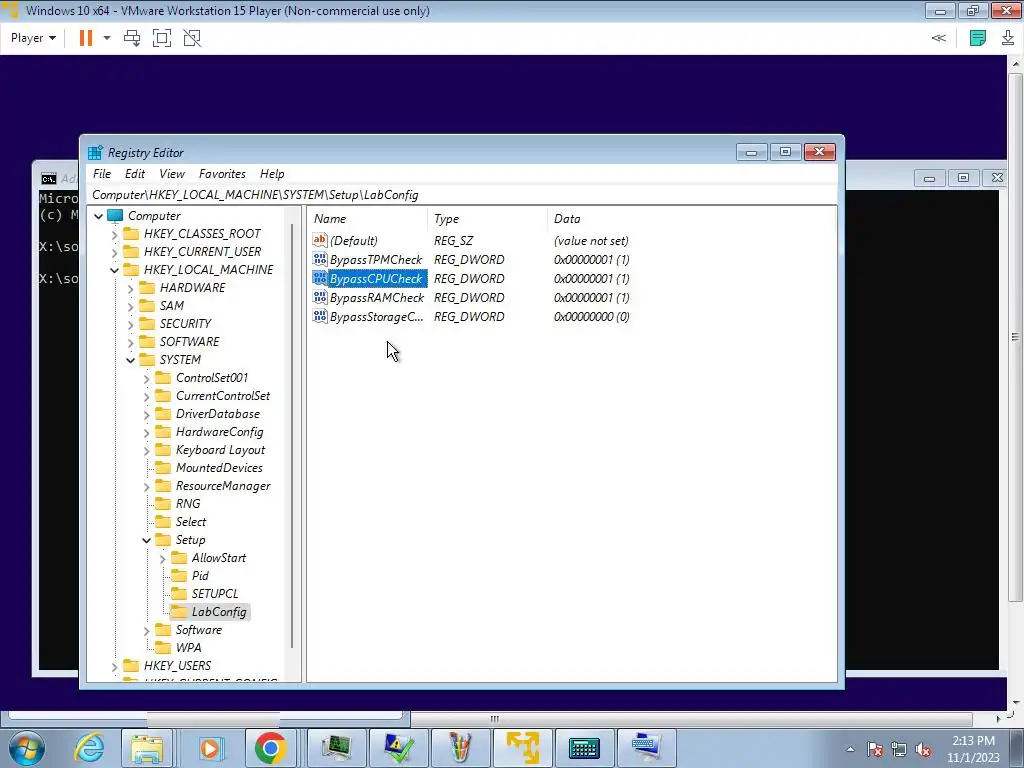Open the Registry Editor Help menu
Viewport: 1024px width, 768px height.
(272, 174)
